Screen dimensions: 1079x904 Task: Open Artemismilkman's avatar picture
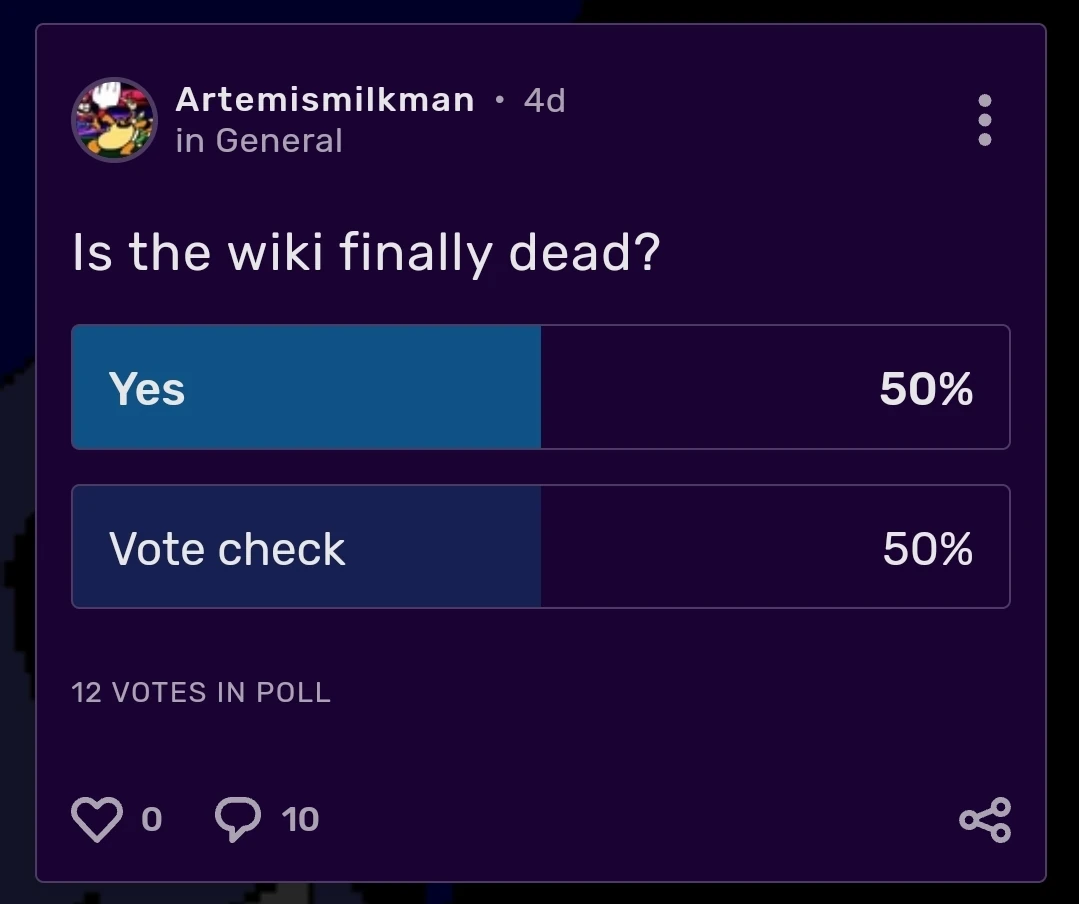(x=114, y=120)
